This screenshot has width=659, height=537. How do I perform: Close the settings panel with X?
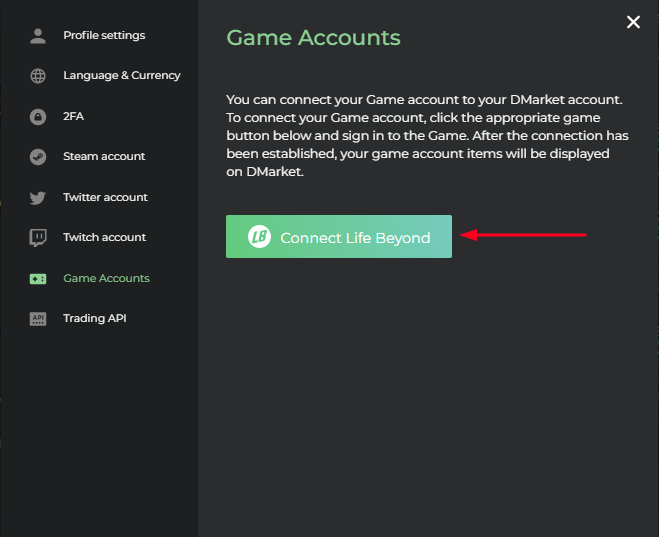(633, 22)
